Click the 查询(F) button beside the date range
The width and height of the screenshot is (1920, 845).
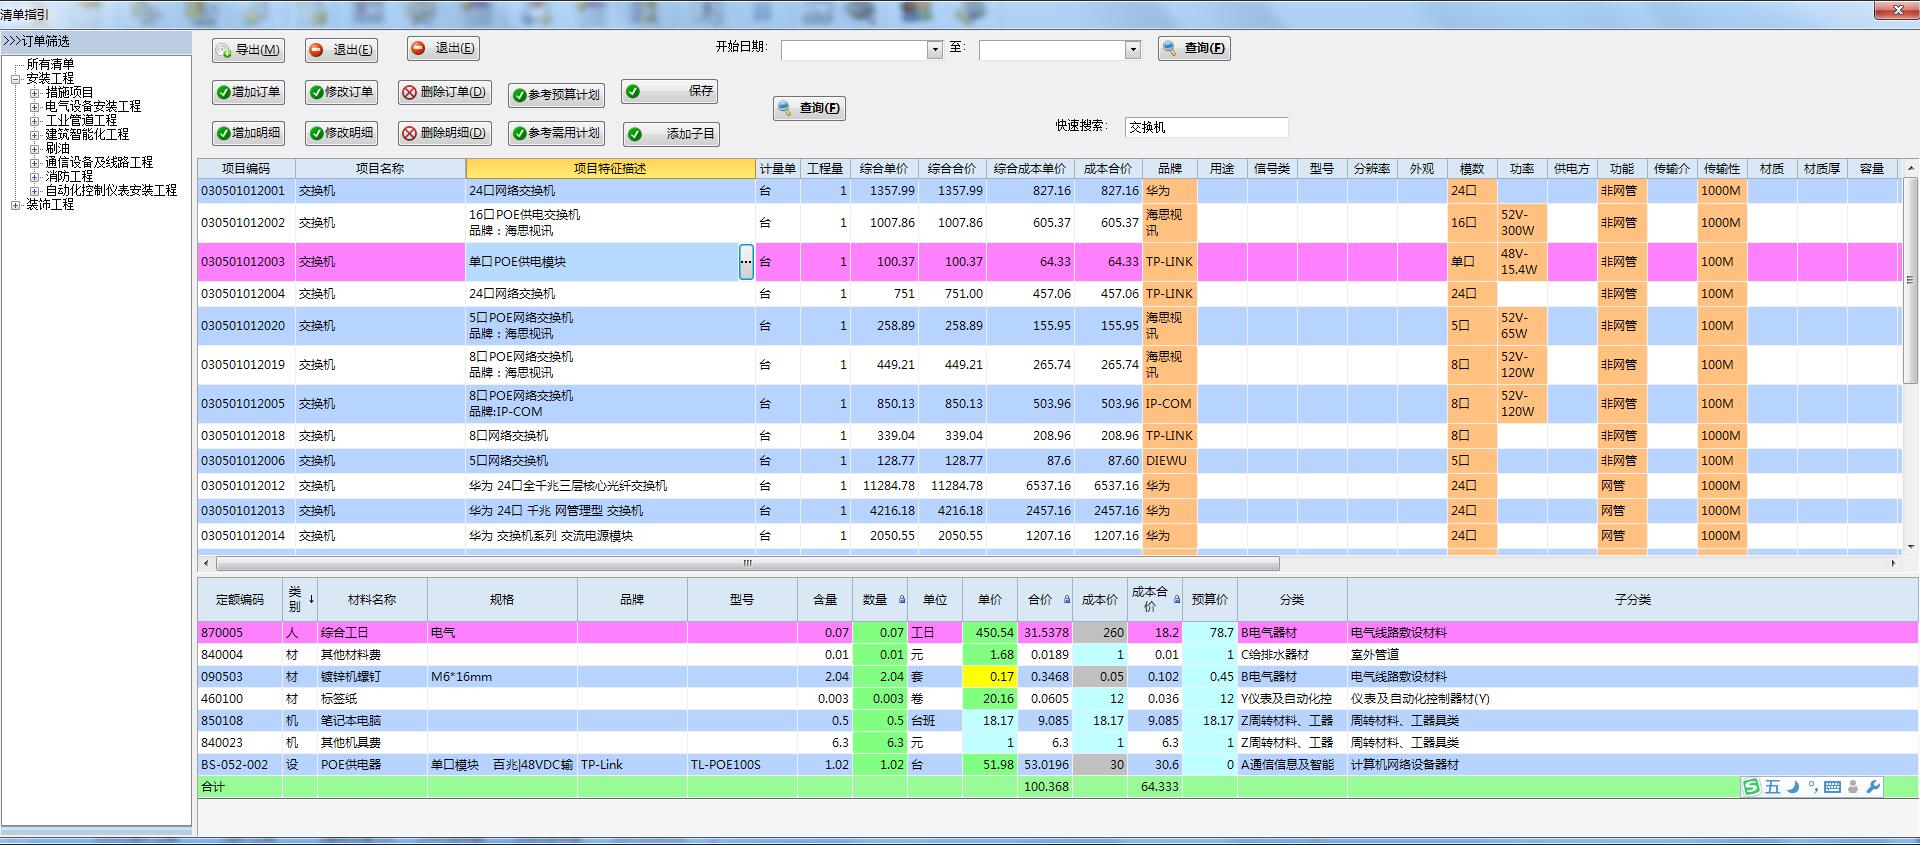click(x=1194, y=48)
